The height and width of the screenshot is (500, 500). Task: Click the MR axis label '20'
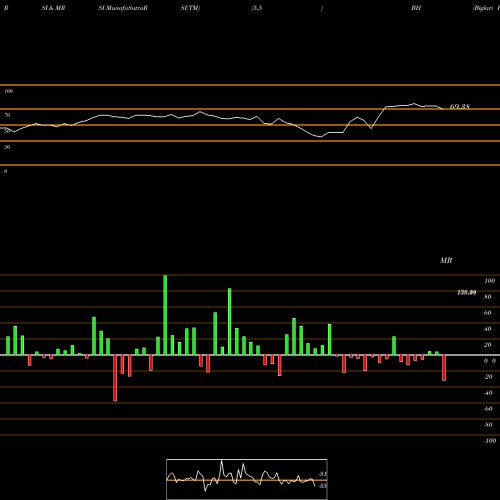coord(488,345)
